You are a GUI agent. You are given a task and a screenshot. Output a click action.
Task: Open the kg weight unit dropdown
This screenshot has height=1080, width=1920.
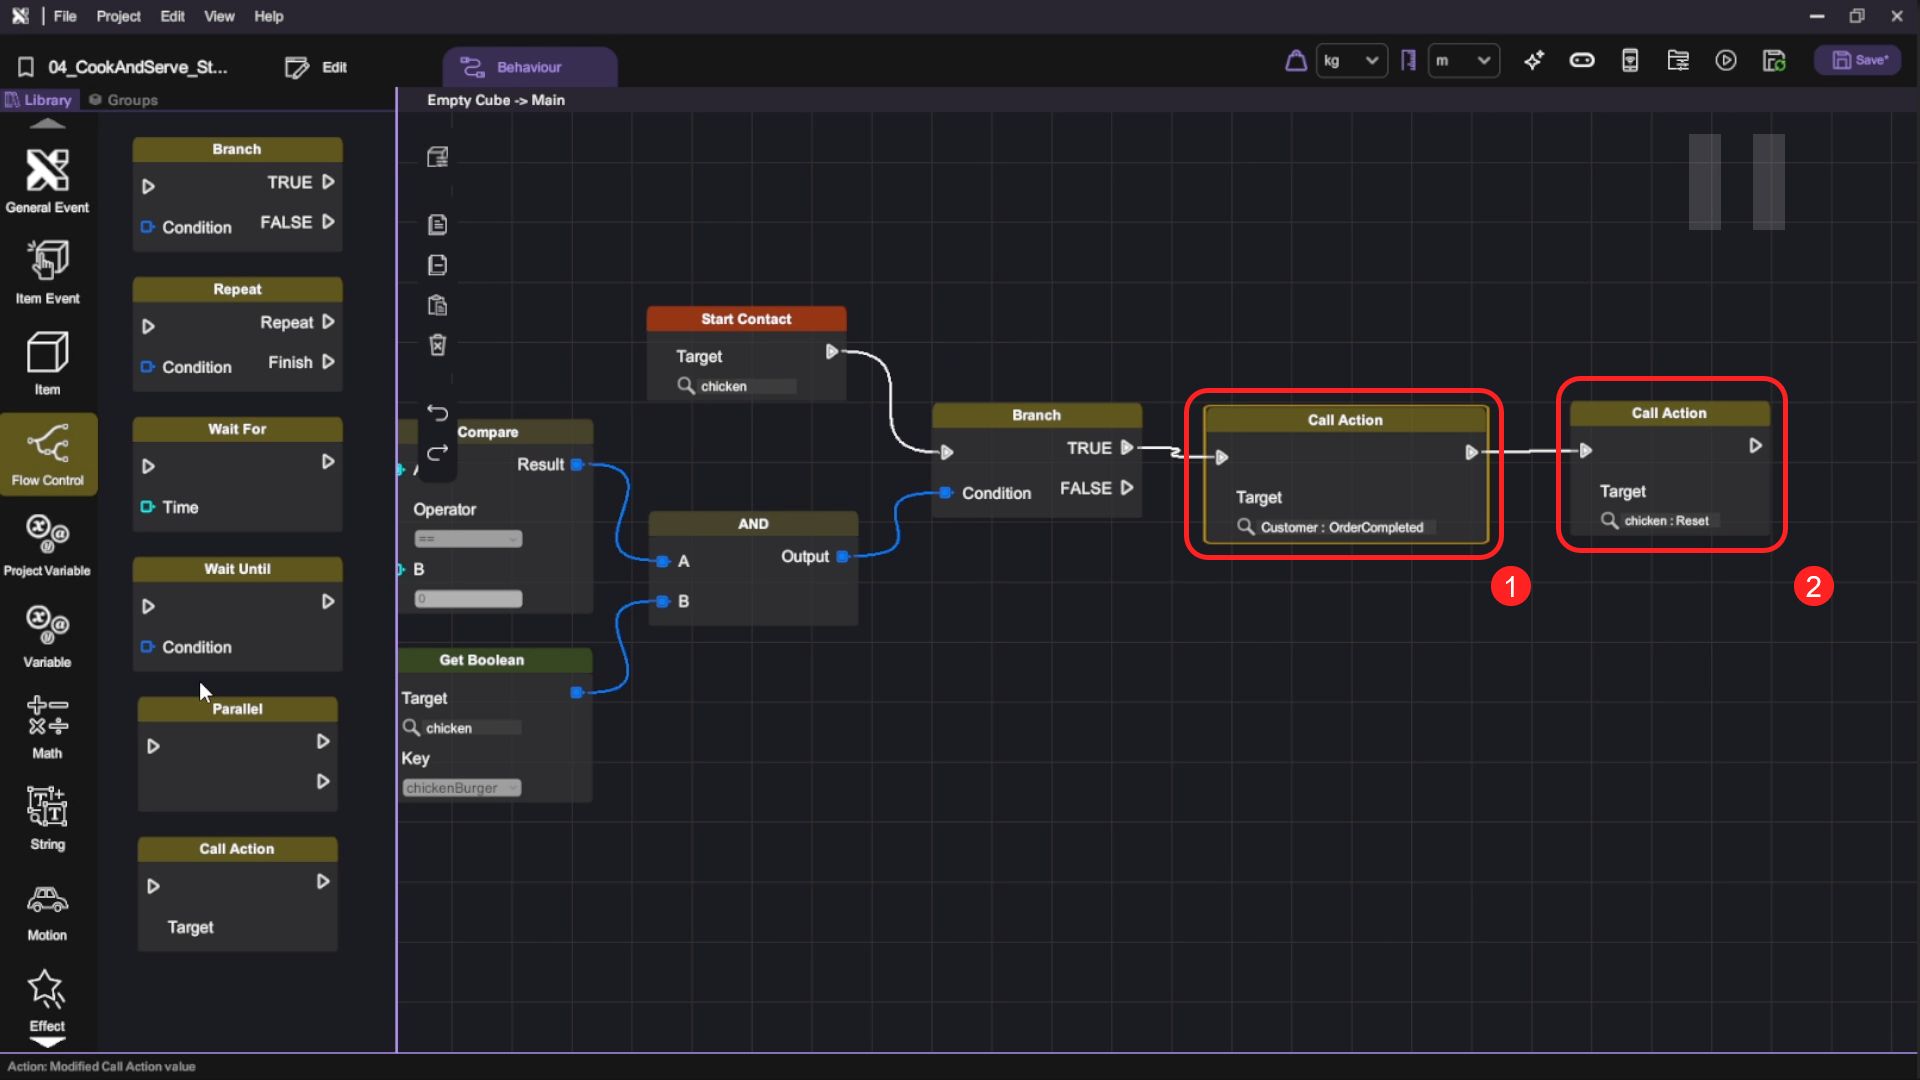(x=1351, y=61)
